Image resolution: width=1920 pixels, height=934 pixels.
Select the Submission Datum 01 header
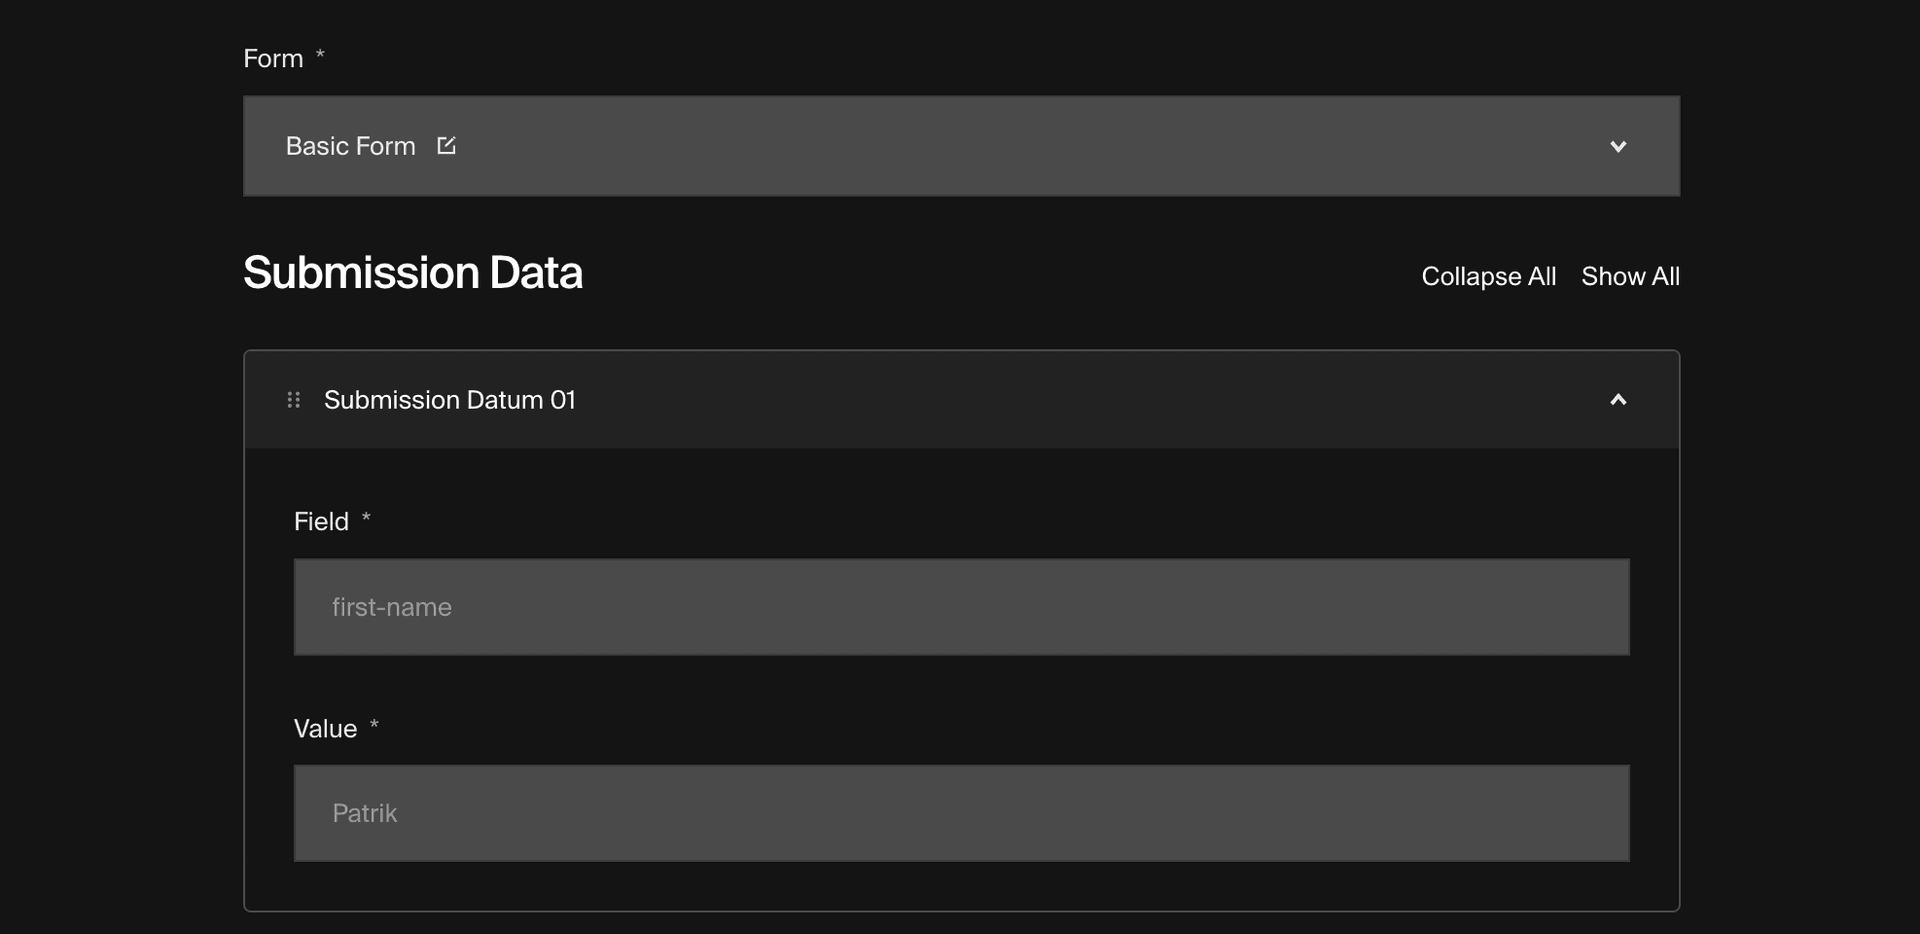pyautogui.click(x=449, y=399)
